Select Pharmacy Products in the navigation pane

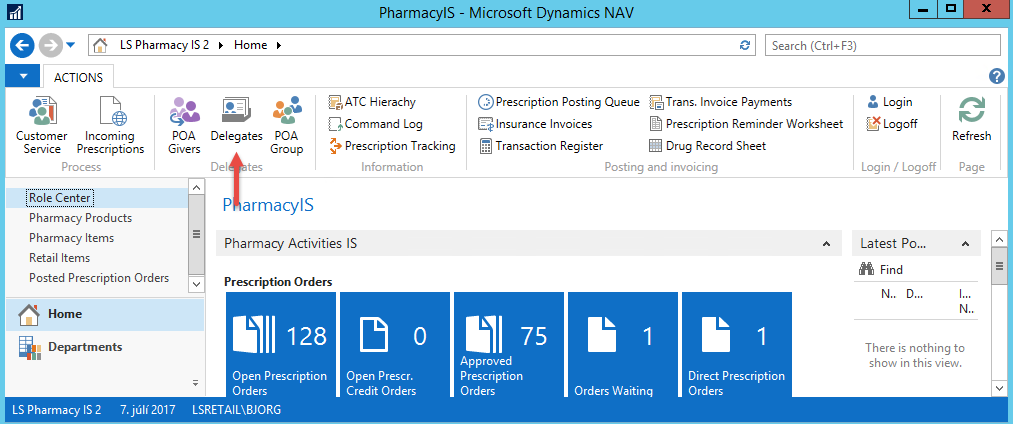pos(80,218)
